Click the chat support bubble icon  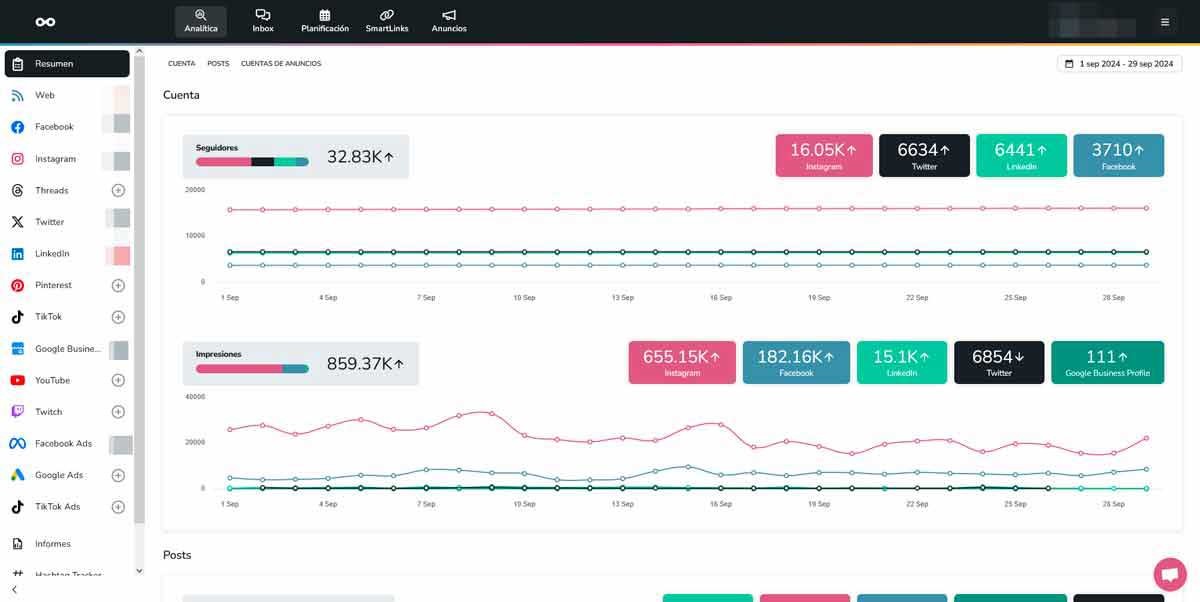click(1169, 574)
